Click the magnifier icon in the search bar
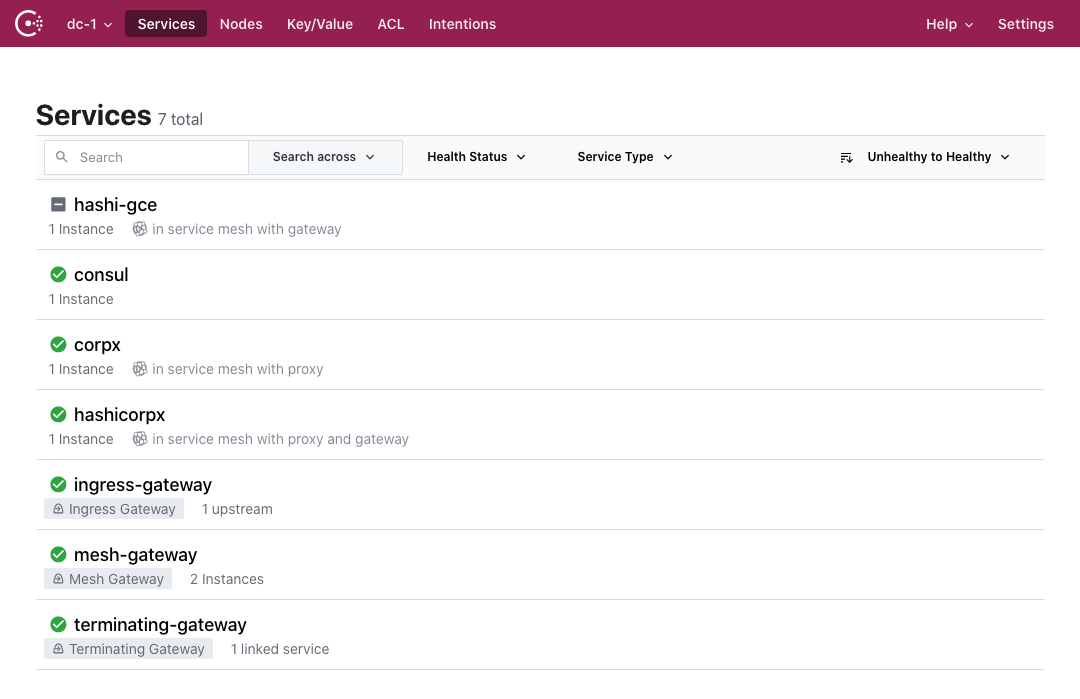Image resolution: width=1080 pixels, height=699 pixels. click(61, 157)
